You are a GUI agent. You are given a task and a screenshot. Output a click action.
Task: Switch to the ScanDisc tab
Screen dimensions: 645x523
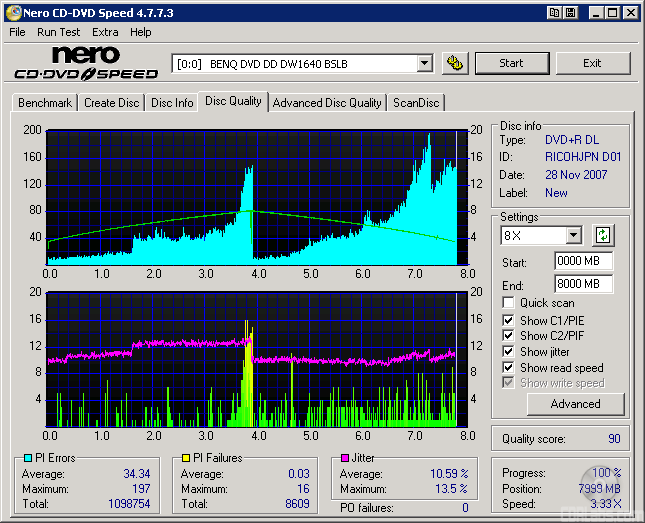point(416,103)
